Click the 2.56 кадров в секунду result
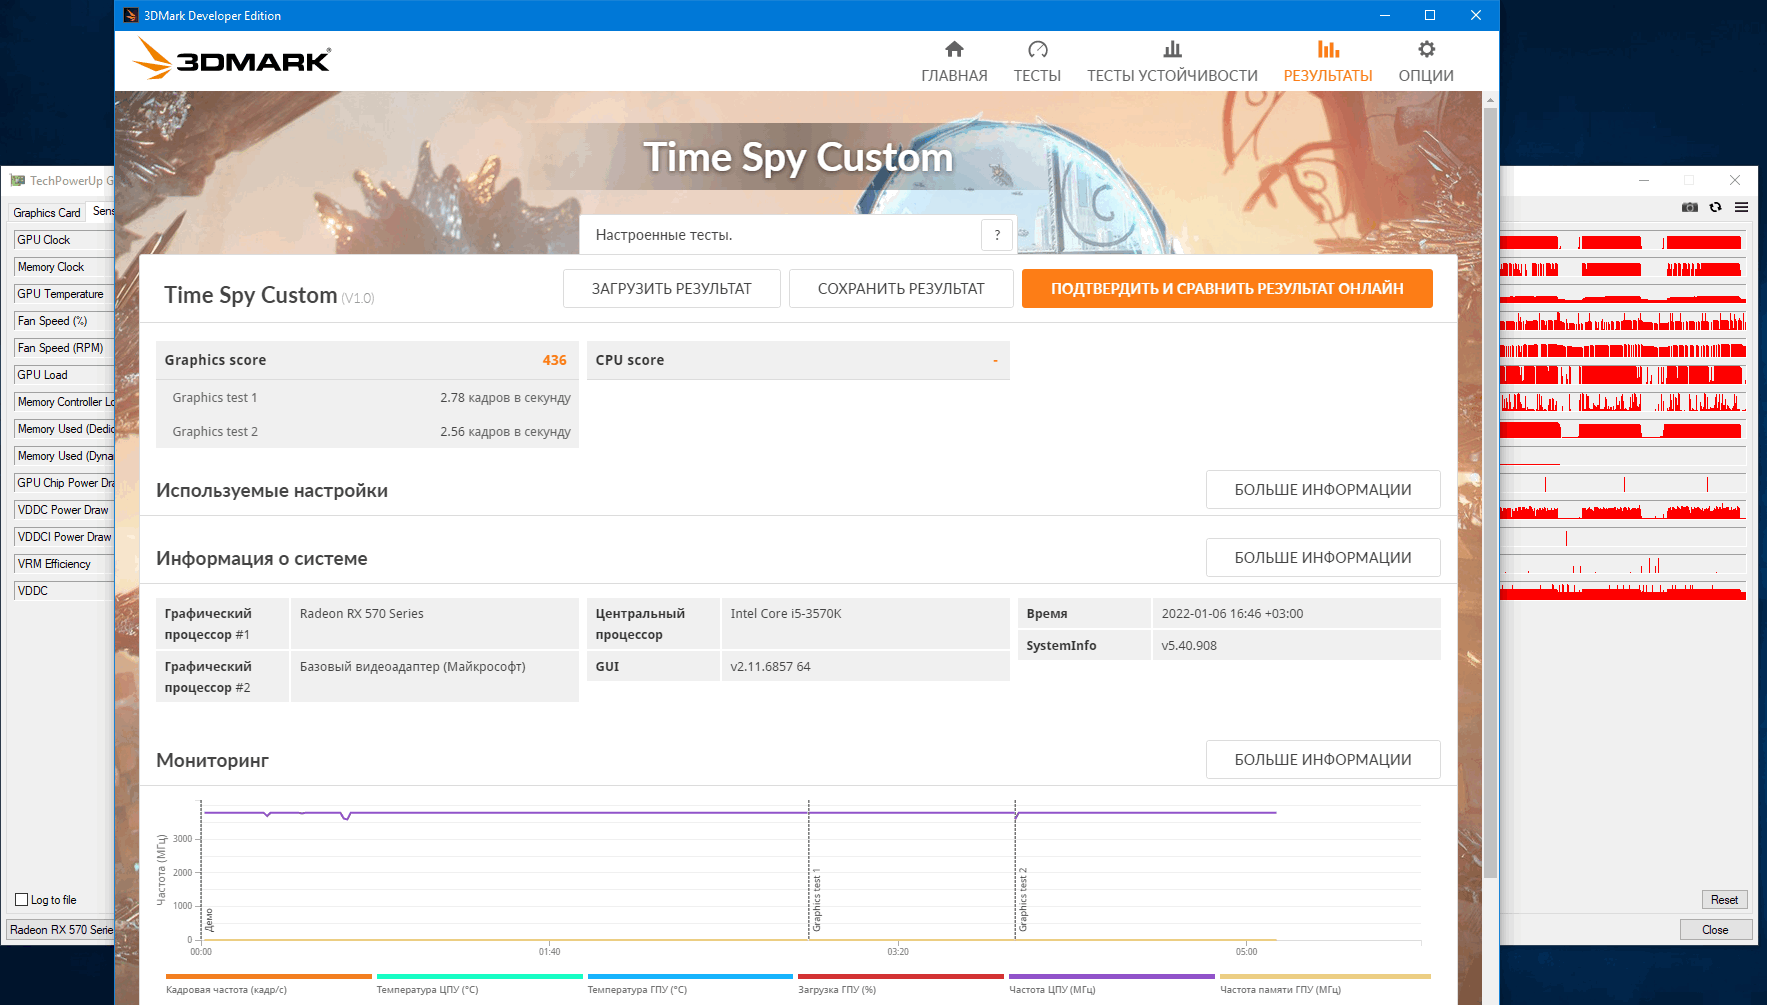The height and width of the screenshot is (1005, 1767). [x=505, y=432]
